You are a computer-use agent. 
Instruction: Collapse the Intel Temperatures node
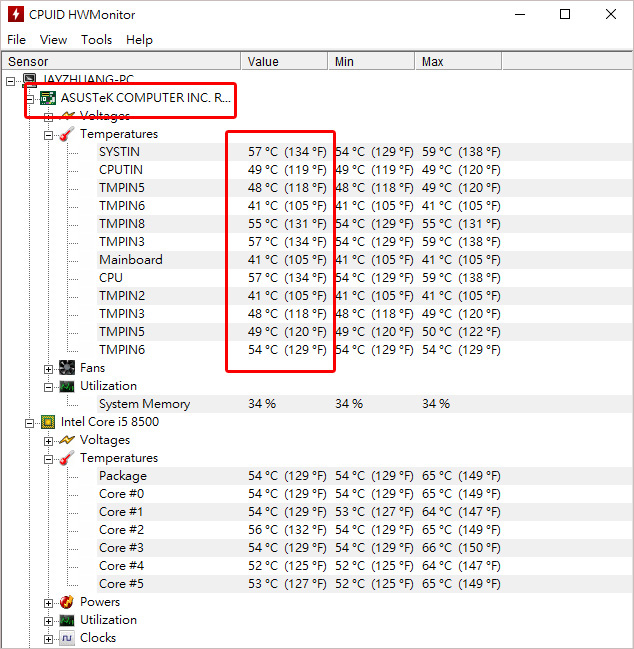(x=48, y=459)
